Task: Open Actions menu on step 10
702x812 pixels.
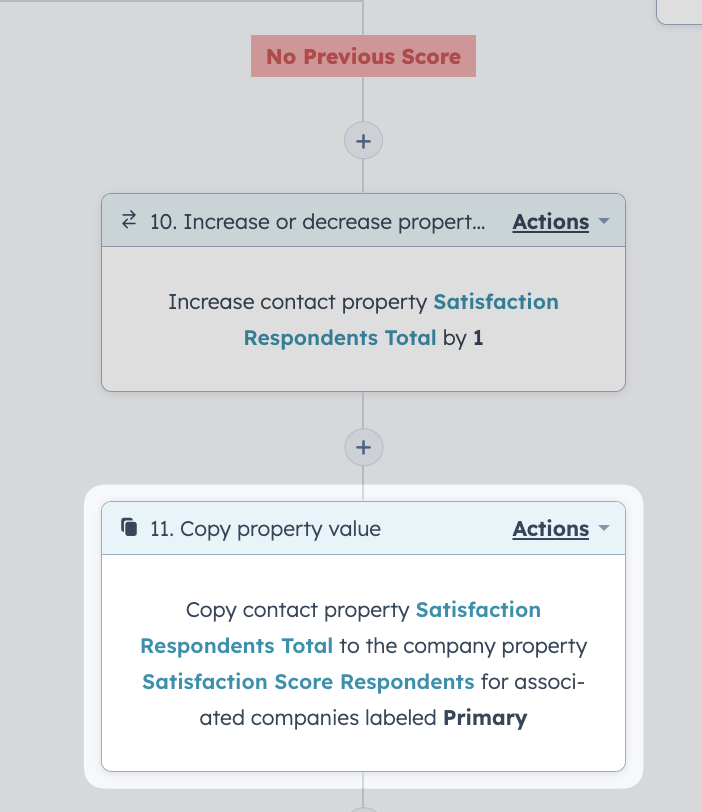Action: tap(551, 222)
